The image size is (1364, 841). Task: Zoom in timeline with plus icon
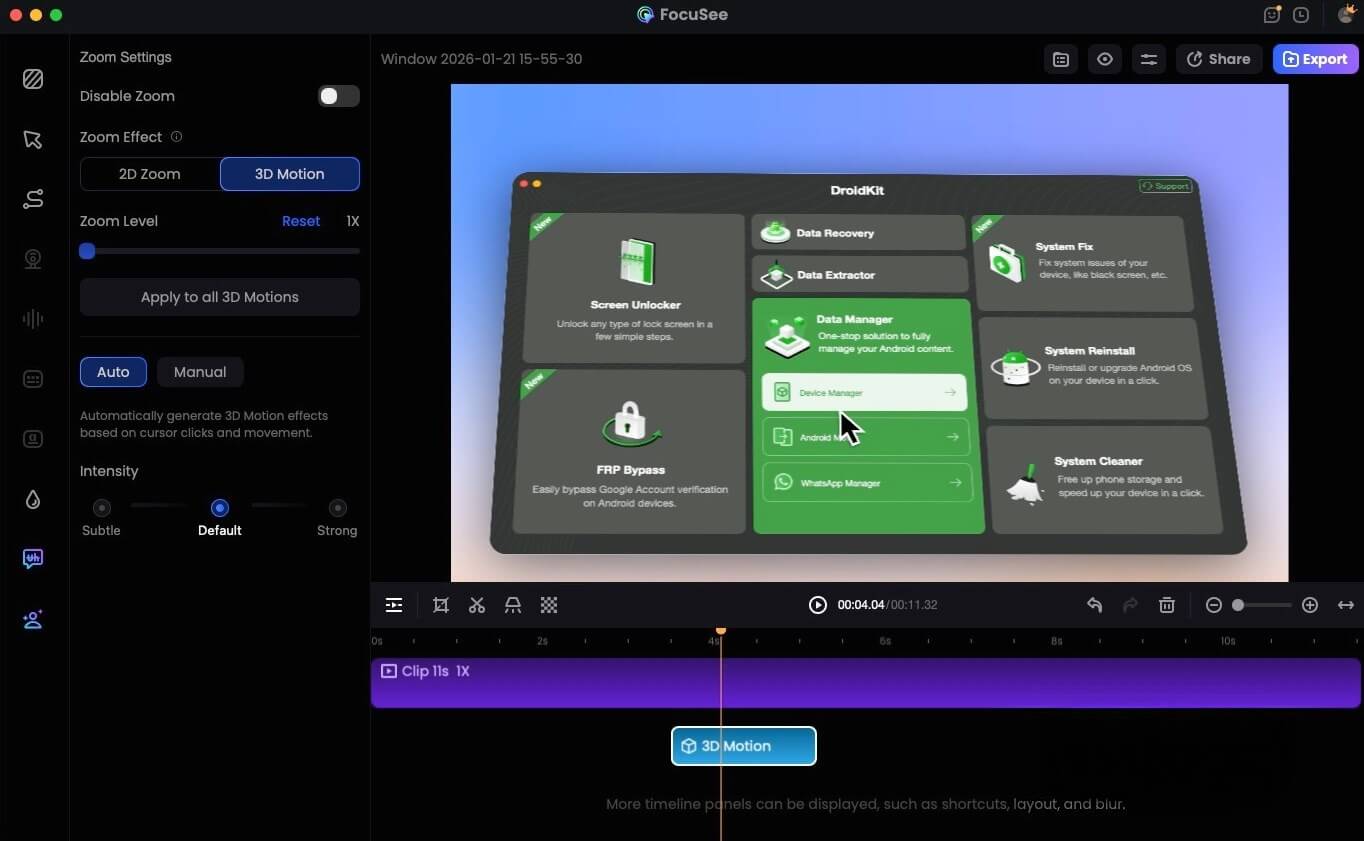[1310, 605]
